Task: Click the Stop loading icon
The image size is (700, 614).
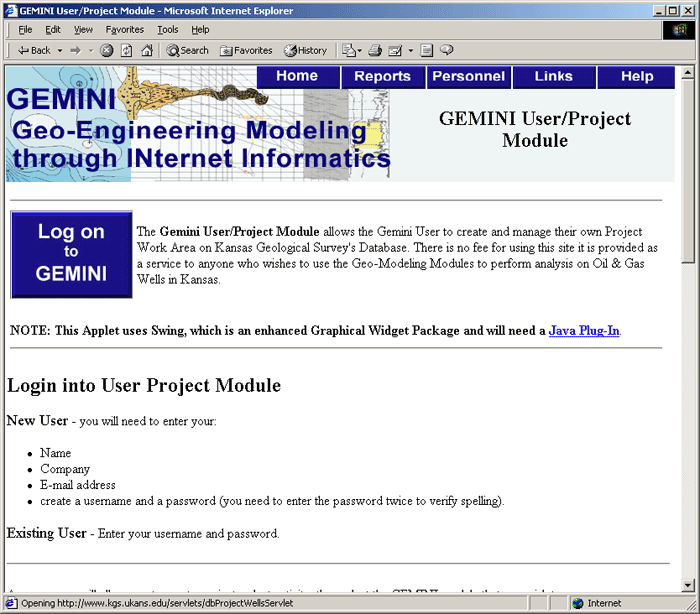Action: [106, 50]
